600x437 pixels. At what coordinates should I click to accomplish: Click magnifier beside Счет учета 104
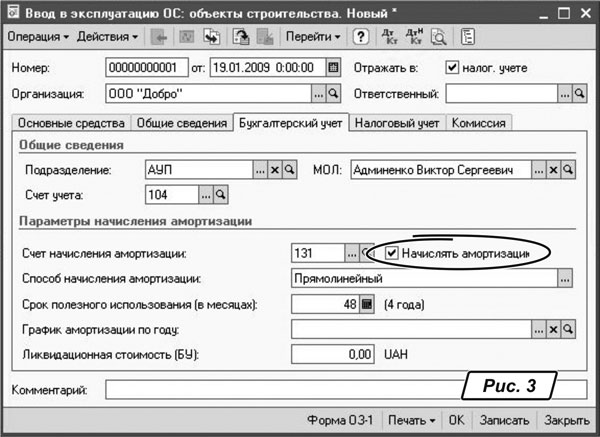point(222,194)
